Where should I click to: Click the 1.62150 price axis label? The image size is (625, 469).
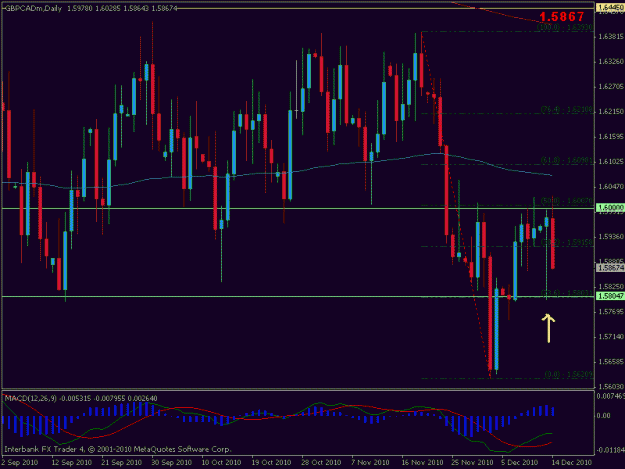coord(611,112)
